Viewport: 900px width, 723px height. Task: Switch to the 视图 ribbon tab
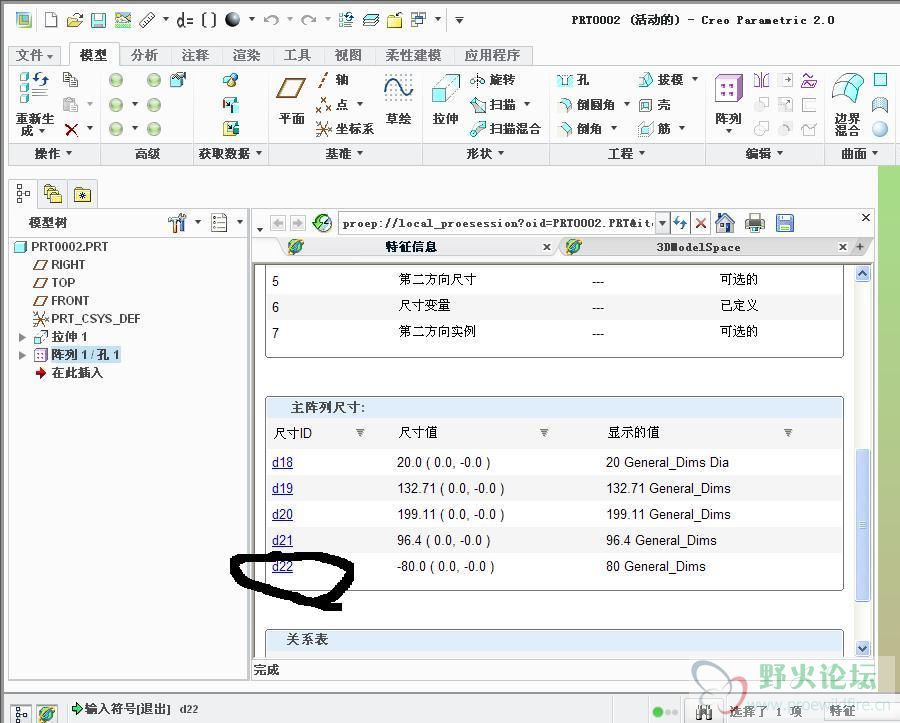click(x=348, y=55)
